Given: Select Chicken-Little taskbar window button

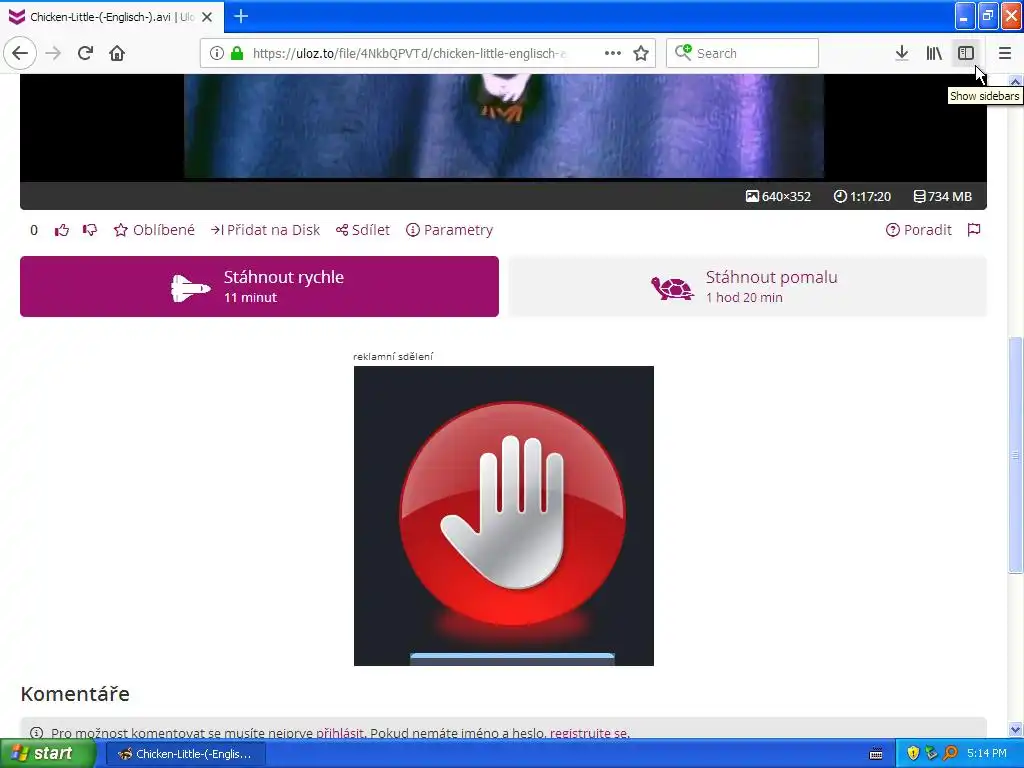Looking at the screenshot, I should [185, 754].
